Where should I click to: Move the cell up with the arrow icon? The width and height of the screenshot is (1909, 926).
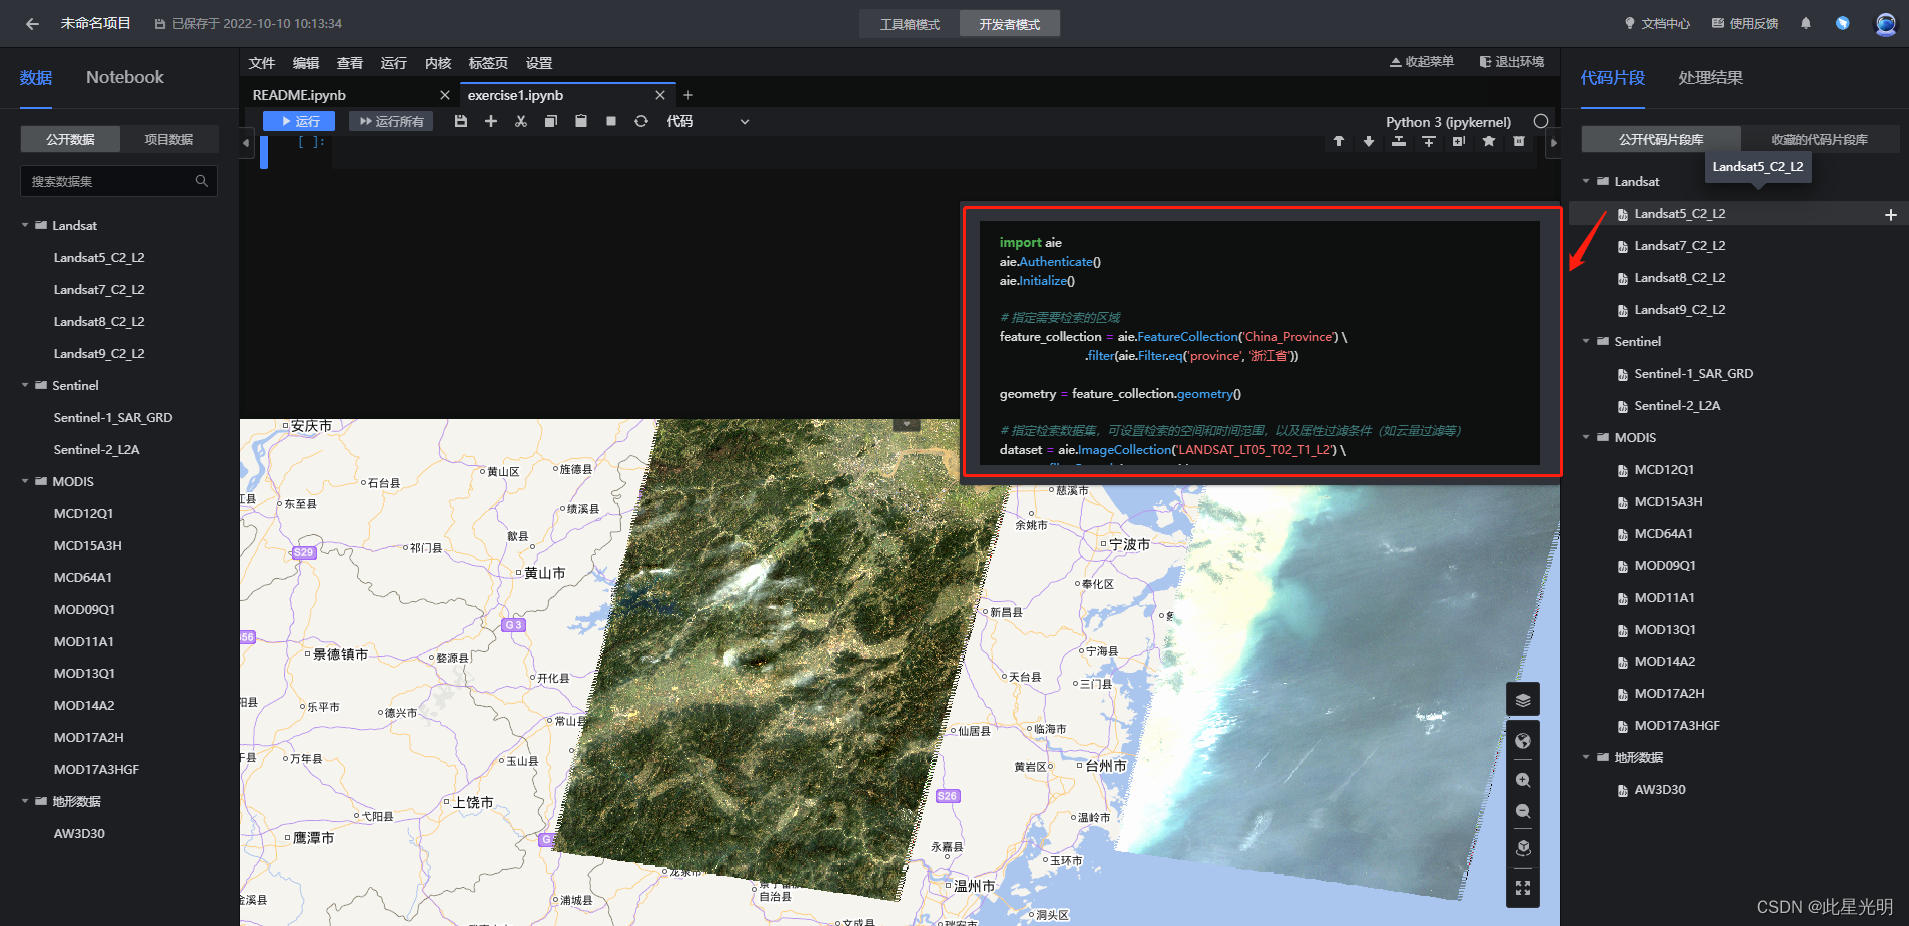pyautogui.click(x=1338, y=142)
